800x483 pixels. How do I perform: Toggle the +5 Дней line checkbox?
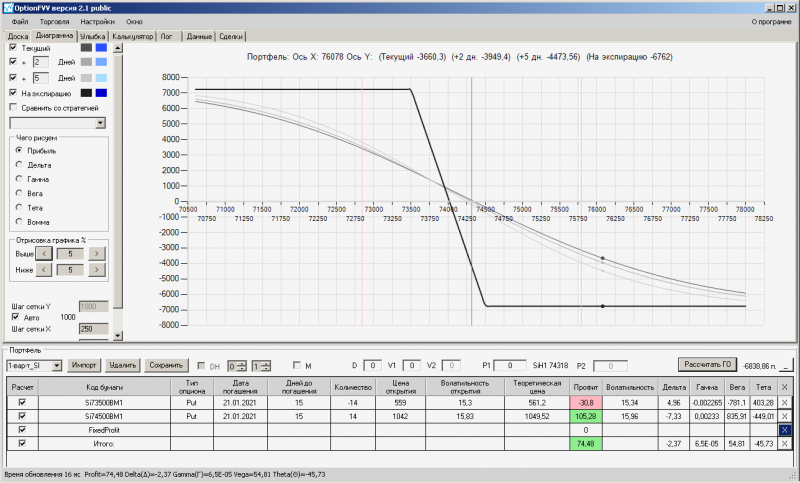13,78
